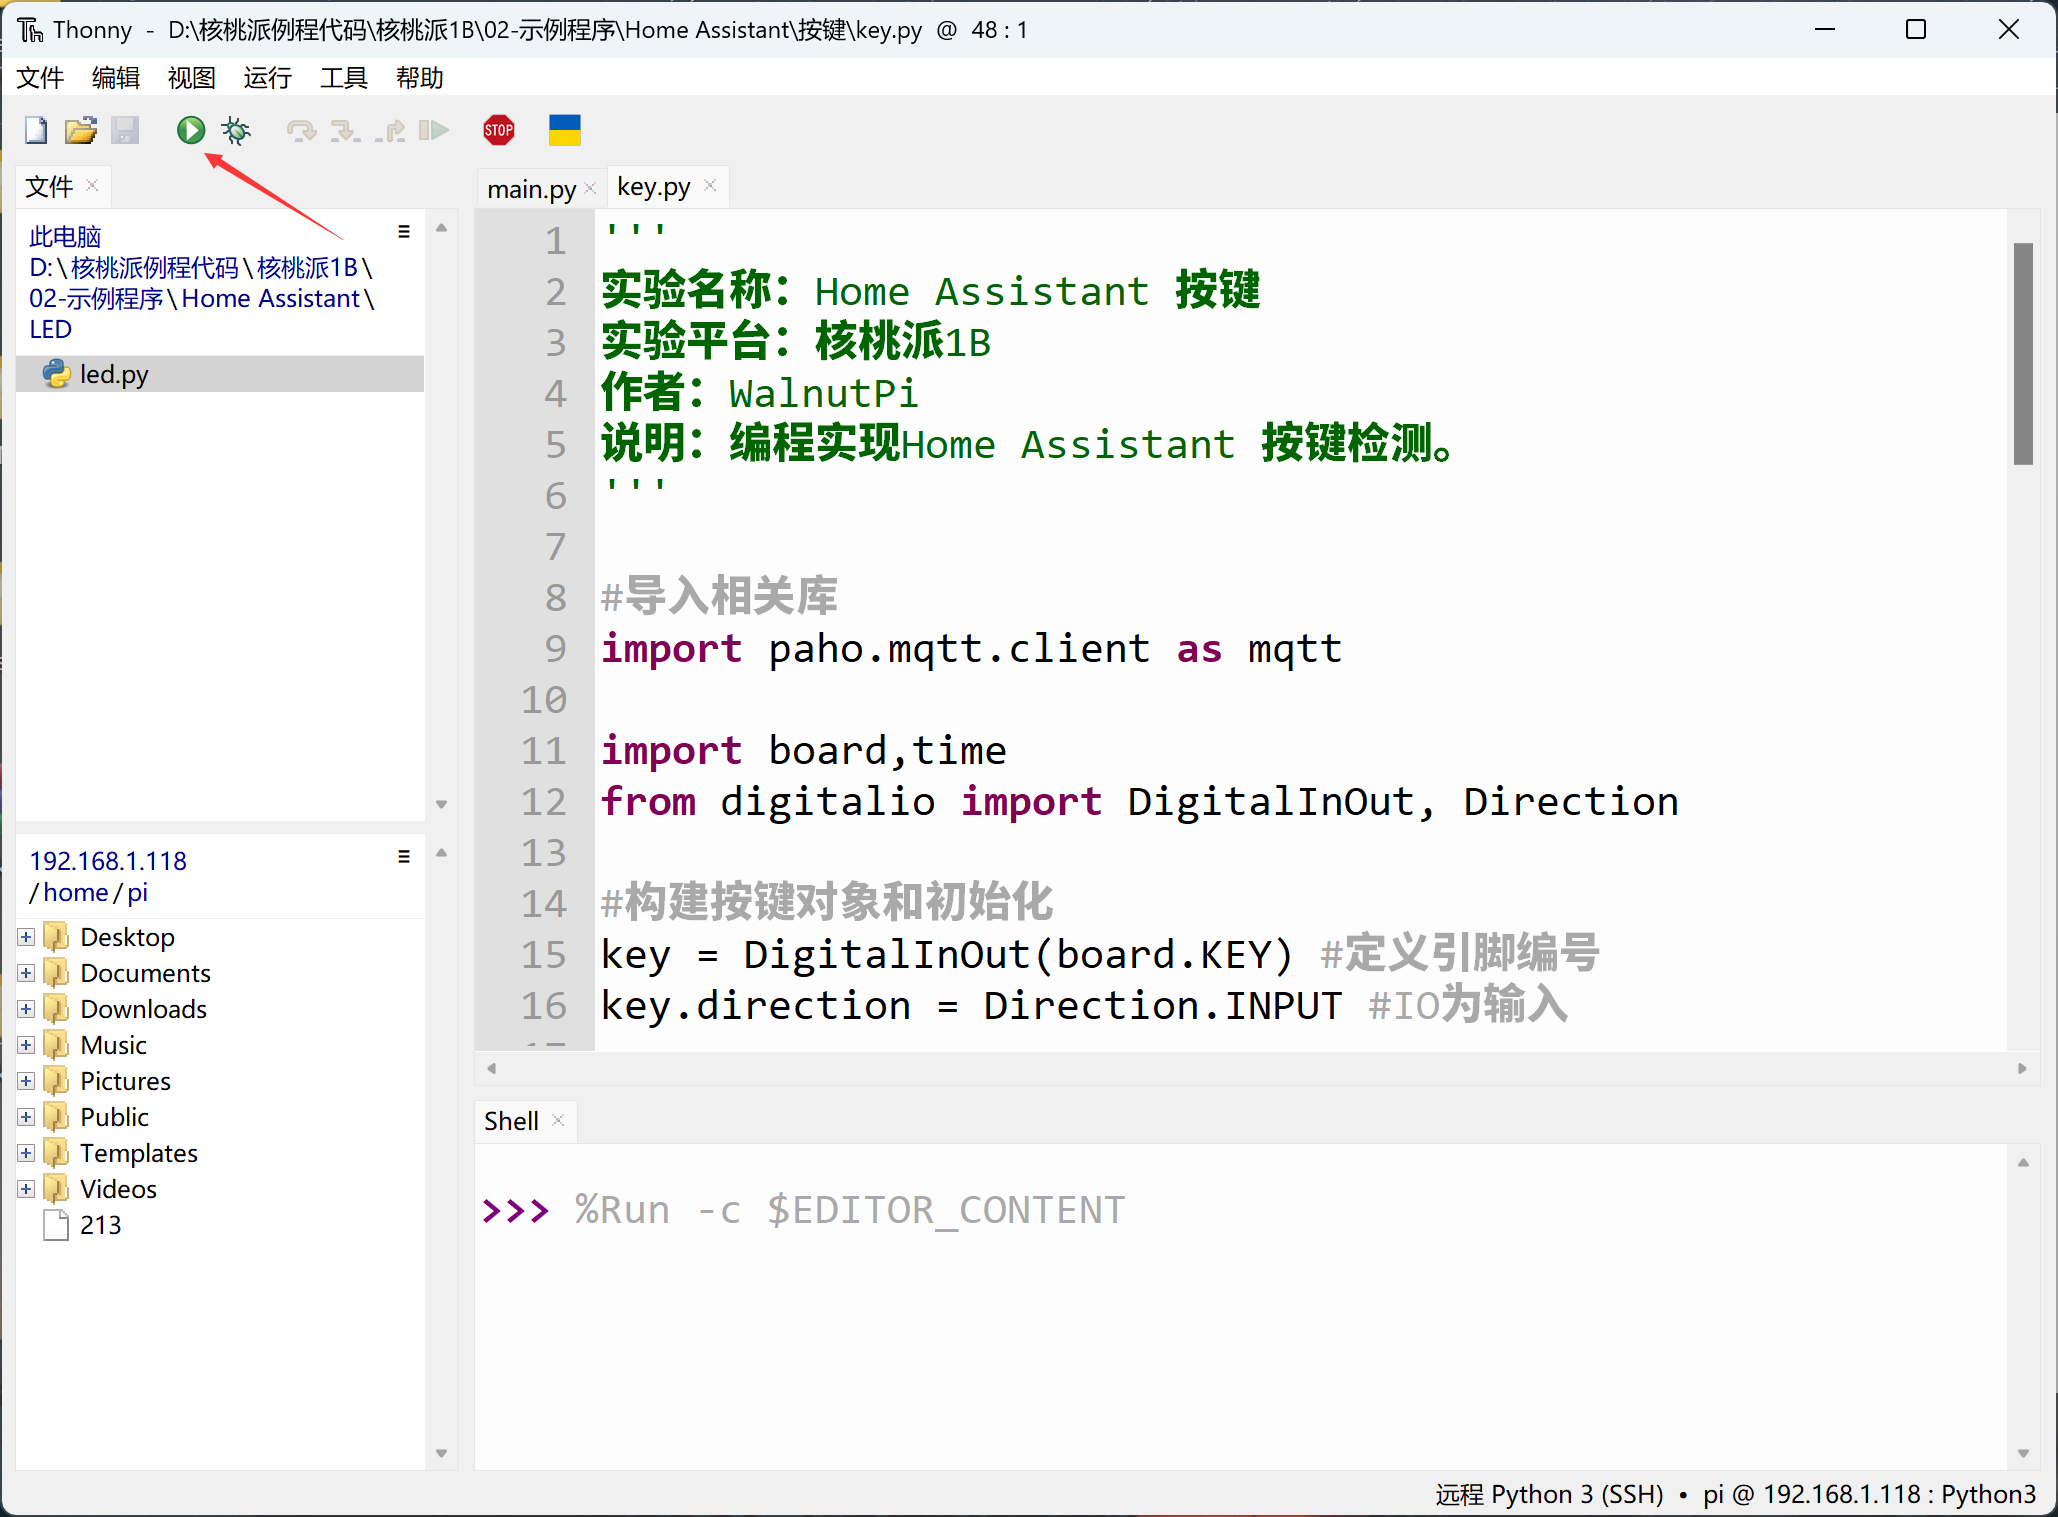Click the Thonny app icon in title bar
The height and width of the screenshot is (1517, 2058).
pyautogui.click(x=30, y=30)
